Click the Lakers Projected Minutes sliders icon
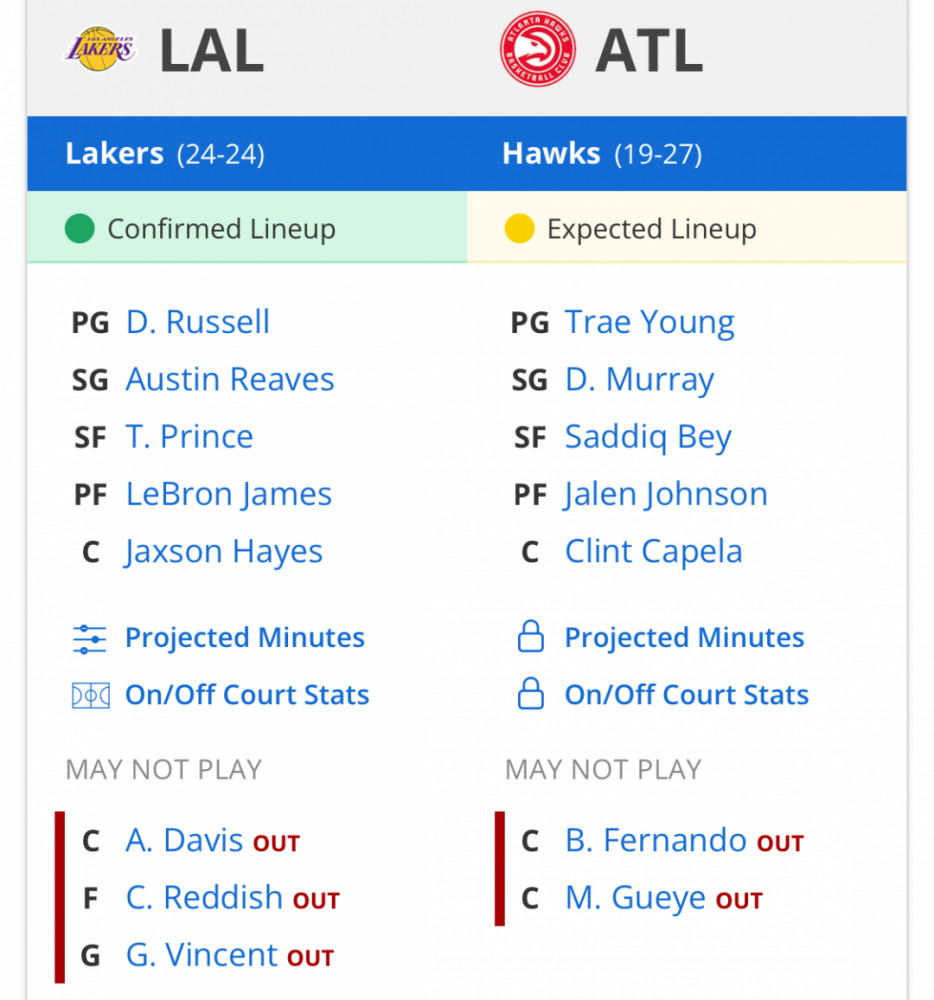 click(90, 639)
